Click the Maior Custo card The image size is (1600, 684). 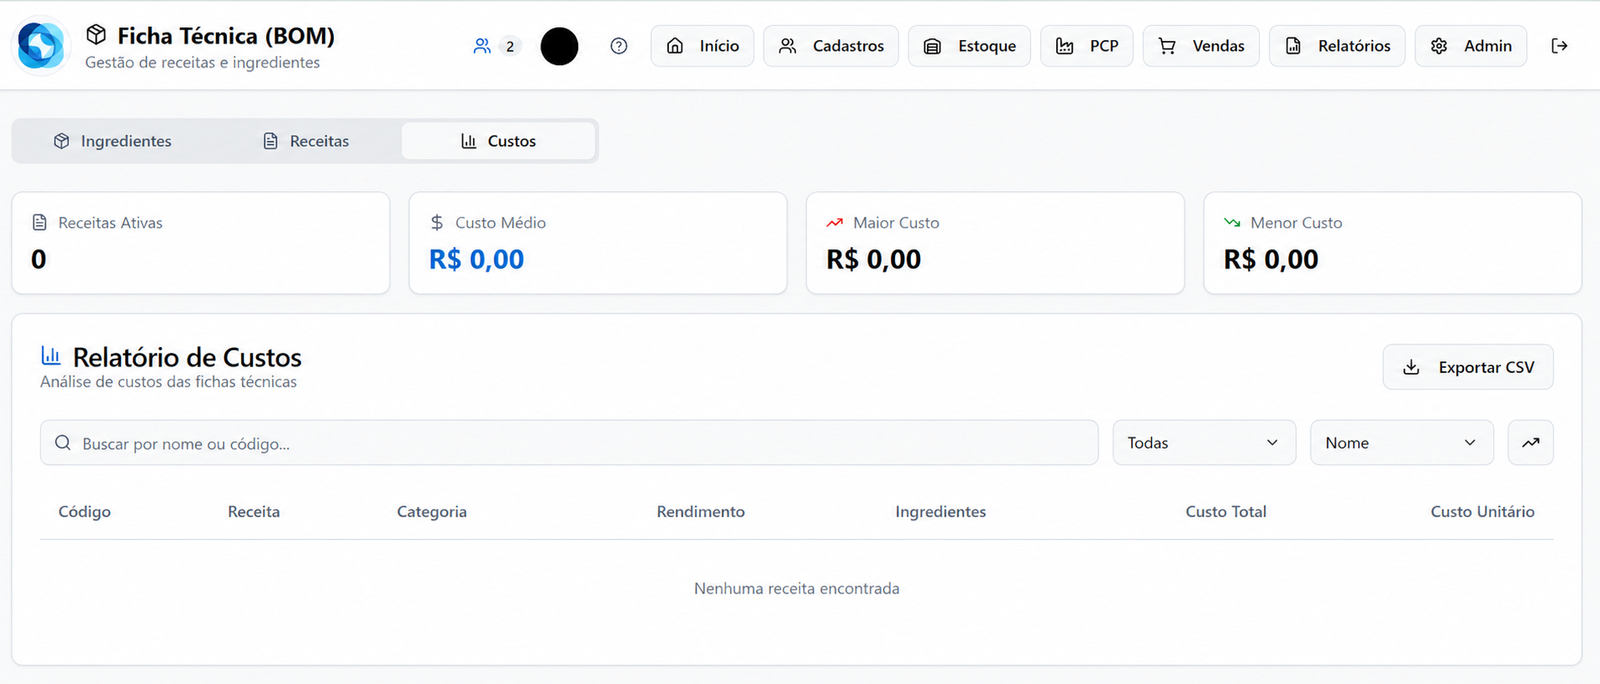995,243
